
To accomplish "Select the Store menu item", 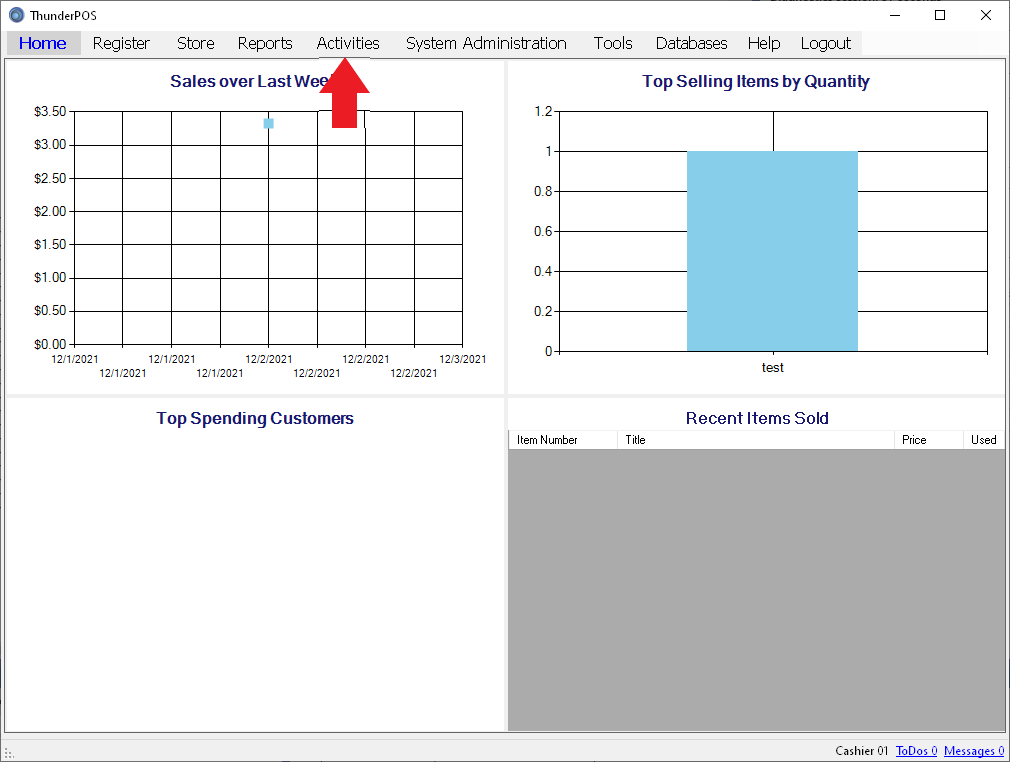I will coord(196,43).
